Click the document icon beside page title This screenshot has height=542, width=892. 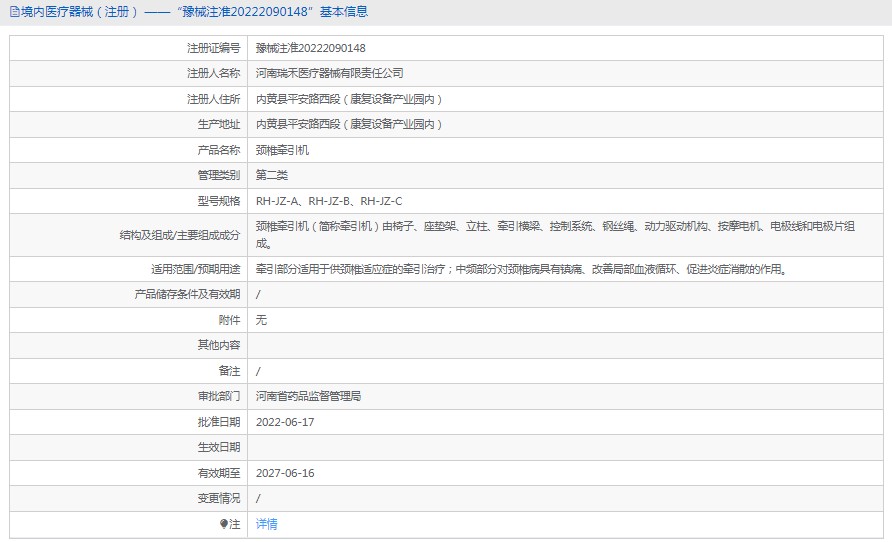(x=15, y=12)
